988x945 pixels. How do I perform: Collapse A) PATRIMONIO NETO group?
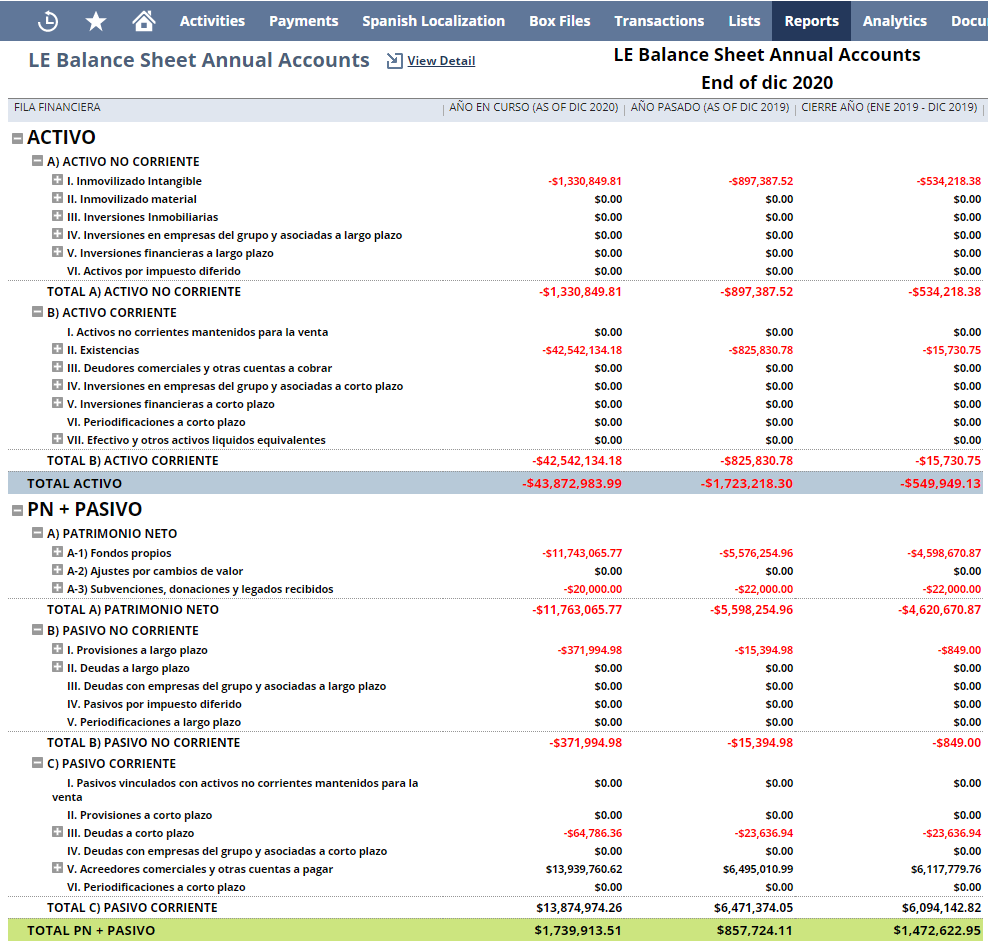(x=38, y=533)
